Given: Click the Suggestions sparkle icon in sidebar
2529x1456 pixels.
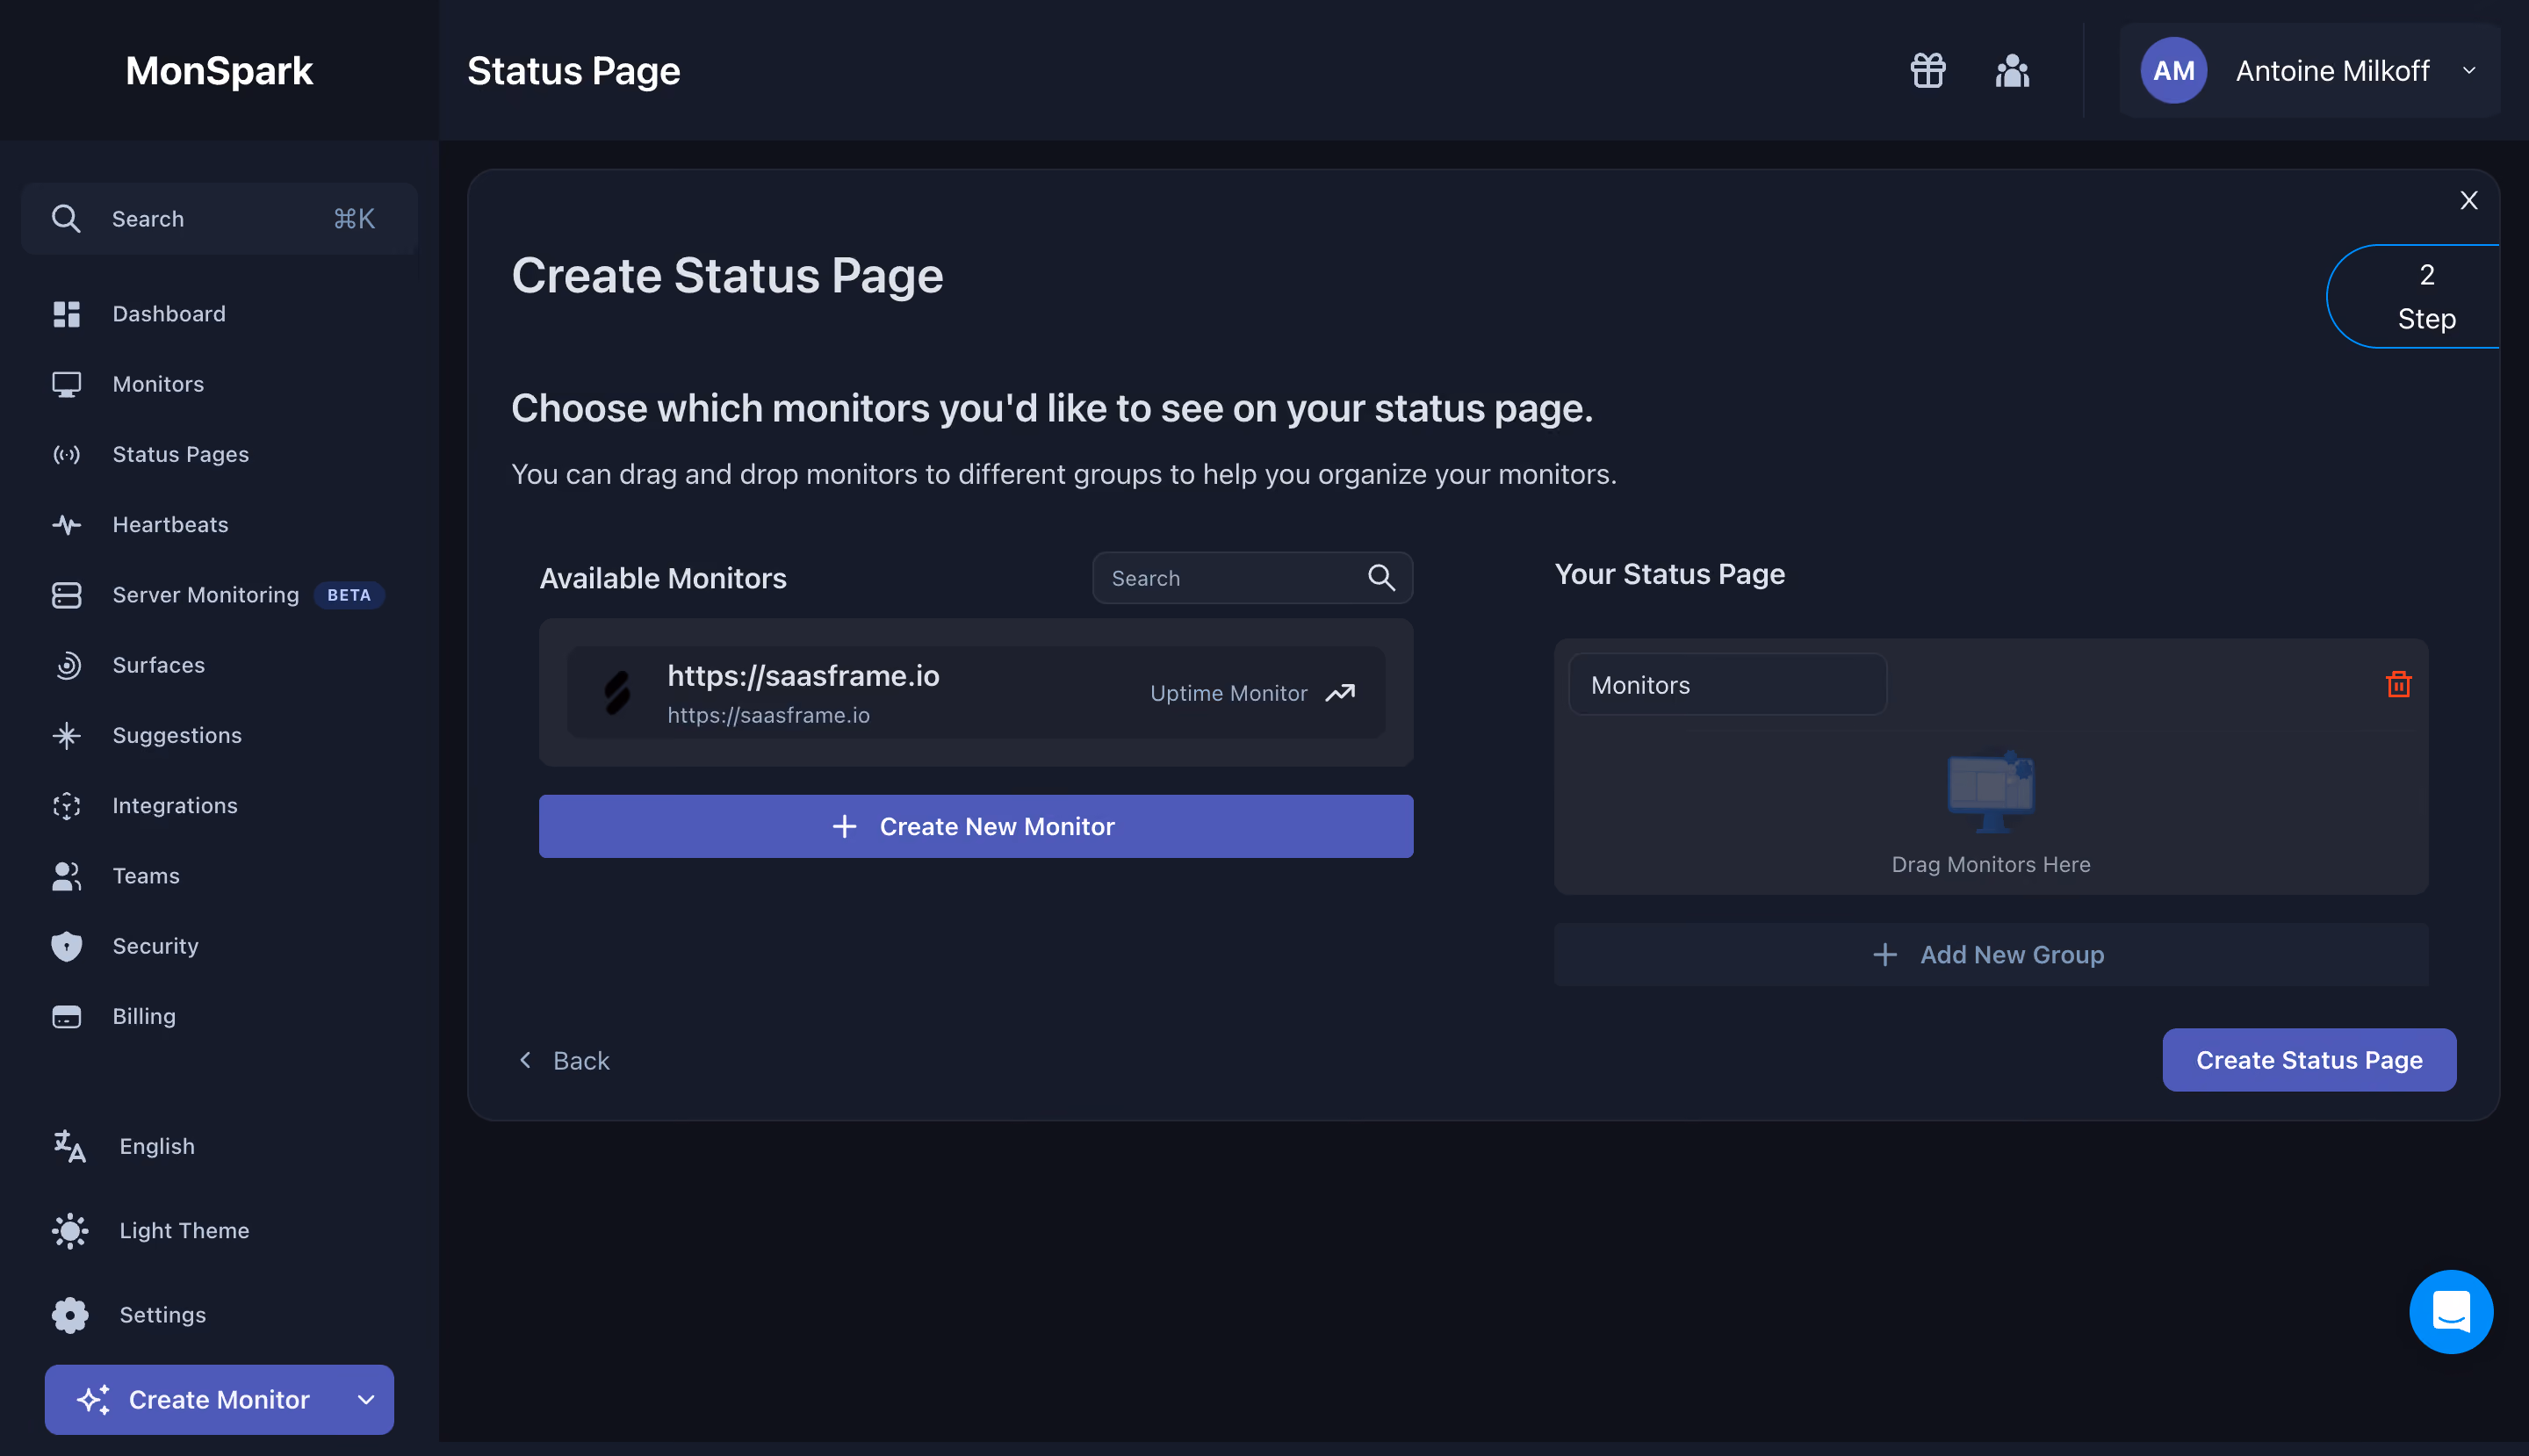Looking at the screenshot, I should tap(67, 736).
